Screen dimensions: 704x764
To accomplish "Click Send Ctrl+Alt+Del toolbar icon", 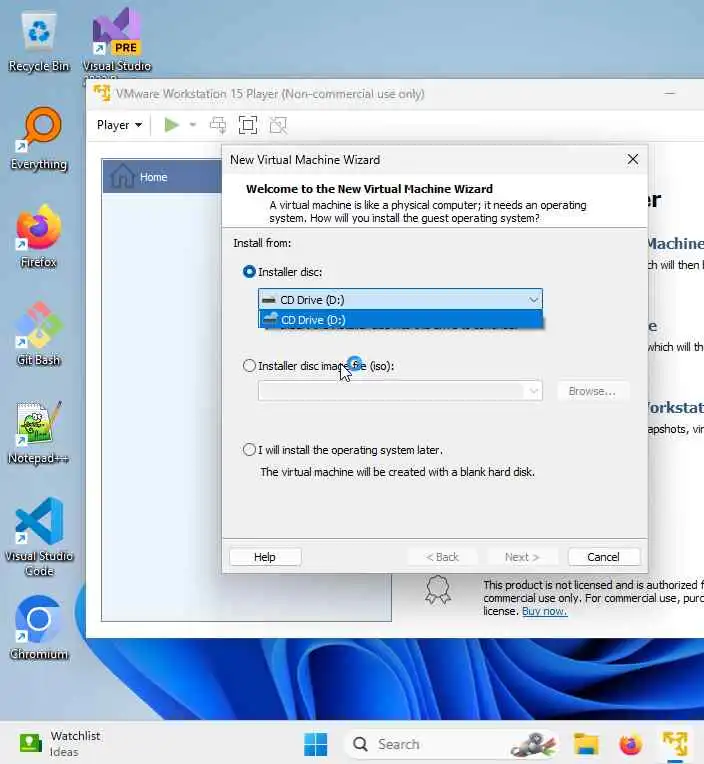I will click(218, 125).
